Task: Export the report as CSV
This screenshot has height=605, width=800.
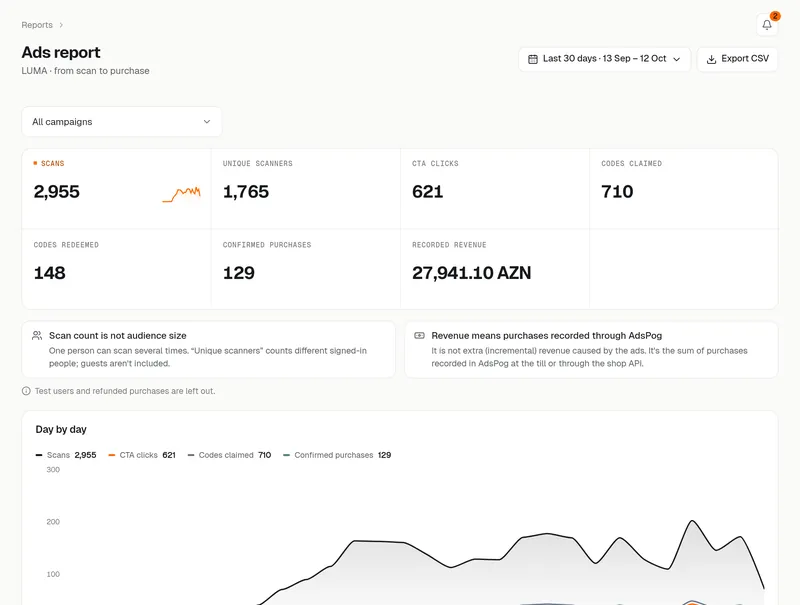Action: pyautogui.click(x=737, y=59)
